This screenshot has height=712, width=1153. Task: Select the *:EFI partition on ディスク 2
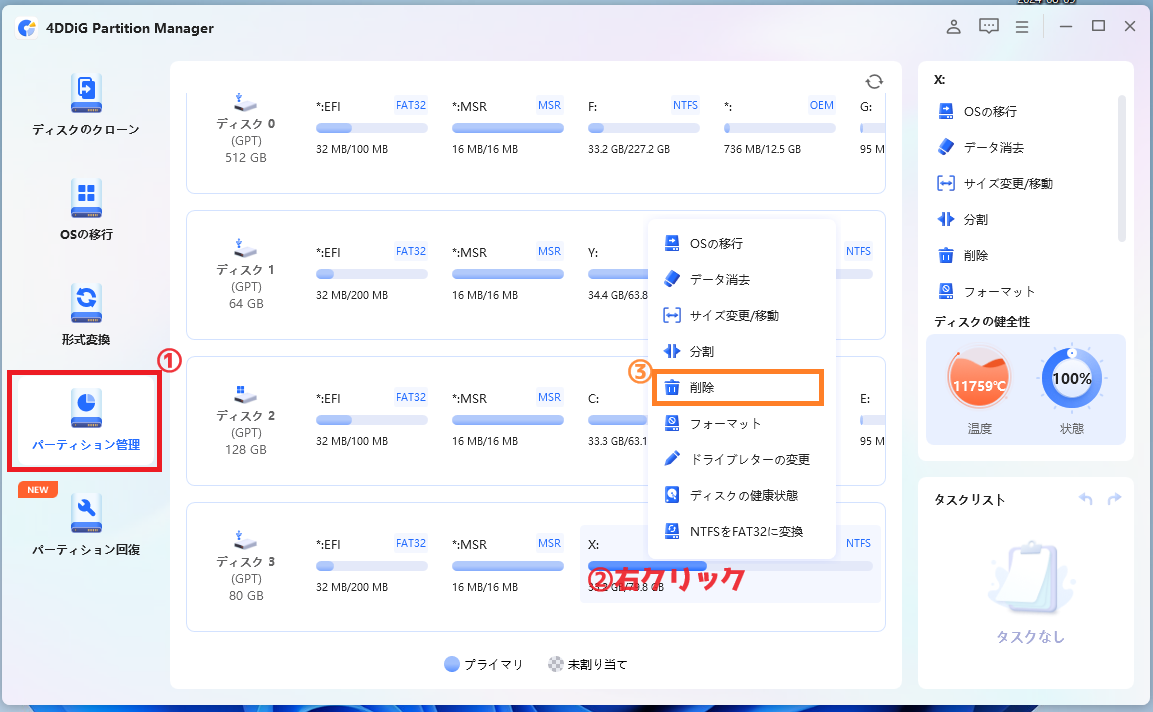point(372,419)
